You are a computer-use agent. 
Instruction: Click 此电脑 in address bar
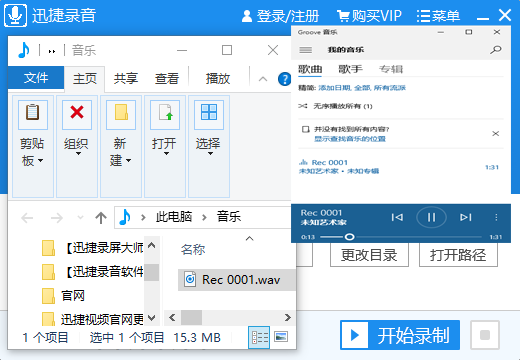tap(174, 217)
